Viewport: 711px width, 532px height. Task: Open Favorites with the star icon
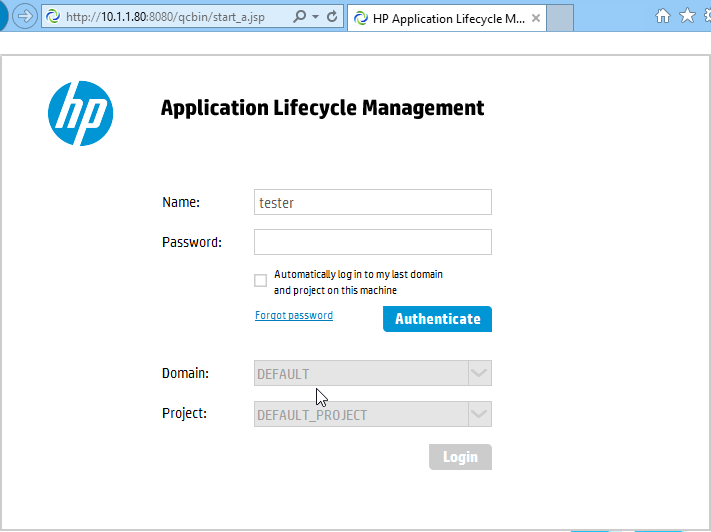point(686,16)
